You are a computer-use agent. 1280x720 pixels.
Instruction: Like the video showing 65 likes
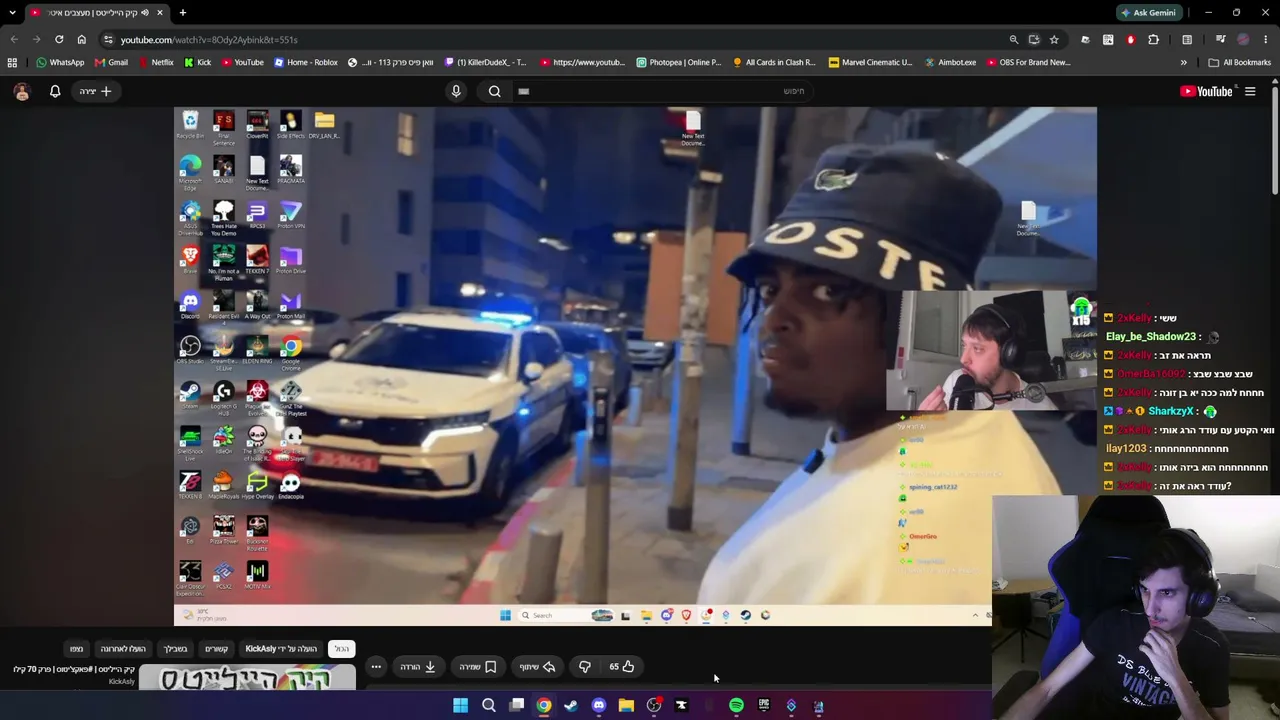(x=622, y=666)
